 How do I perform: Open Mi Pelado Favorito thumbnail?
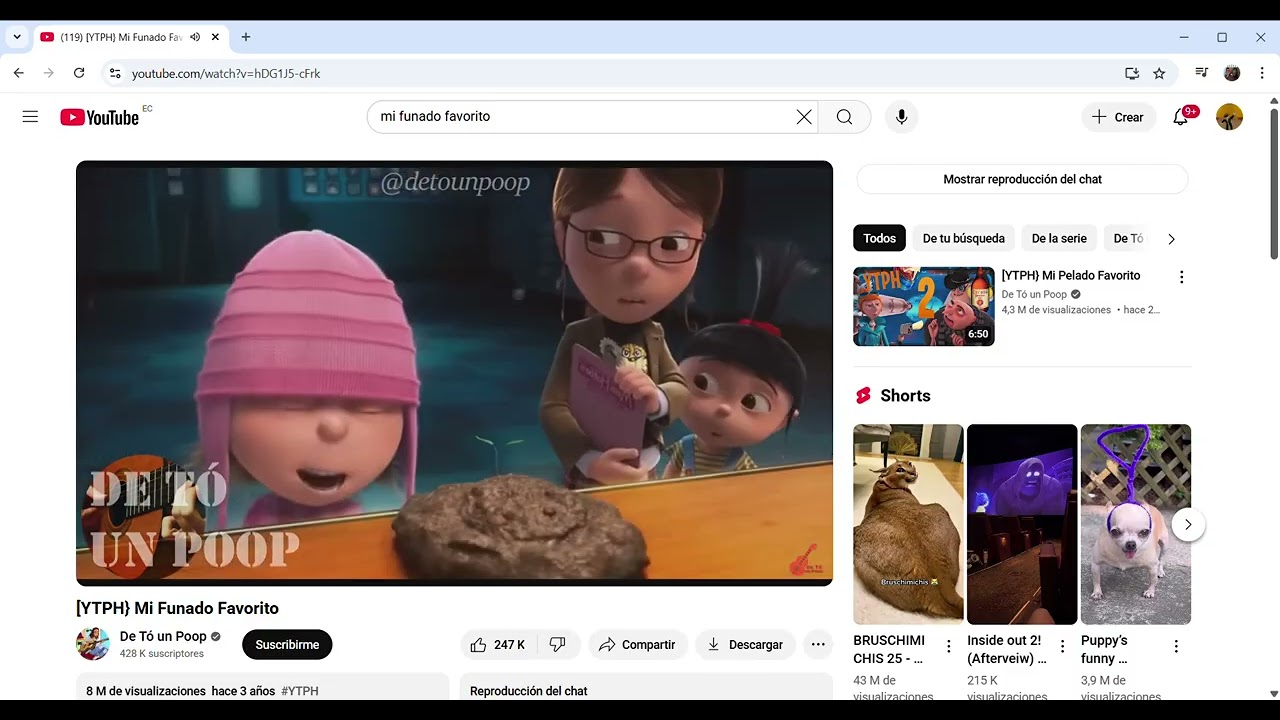[924, 306]
